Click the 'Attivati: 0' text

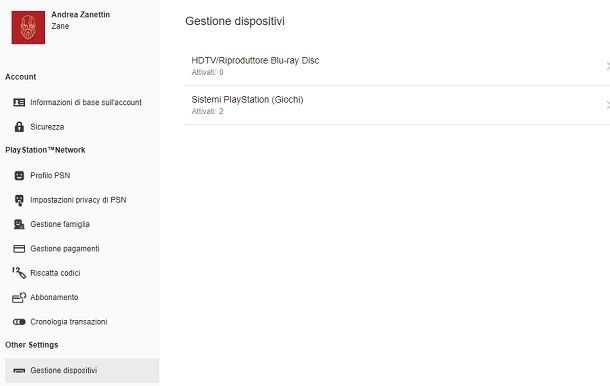click(207, 72)
